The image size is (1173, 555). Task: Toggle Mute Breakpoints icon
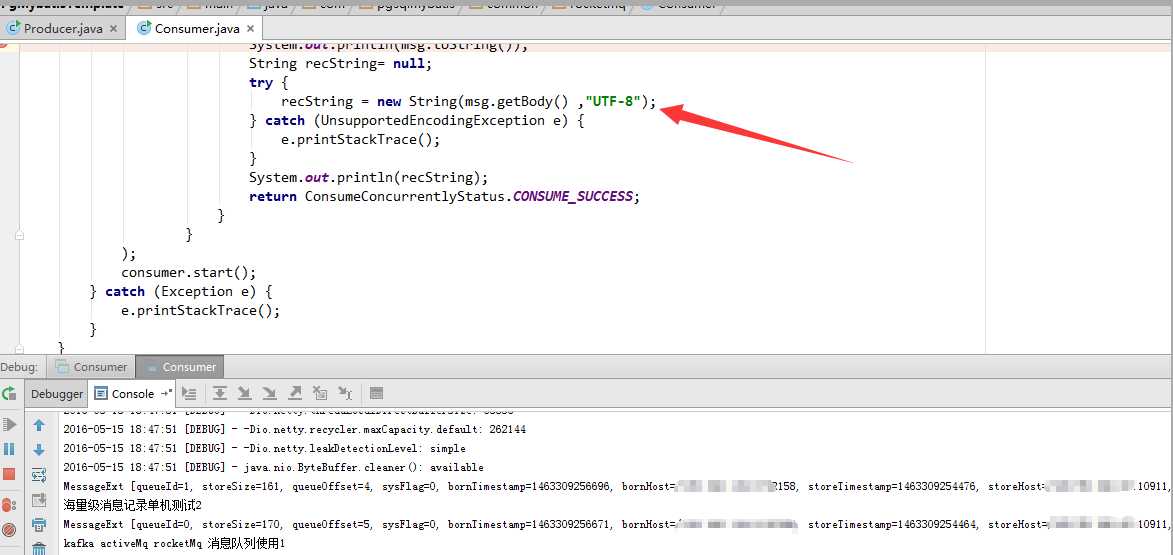[9, 530]
